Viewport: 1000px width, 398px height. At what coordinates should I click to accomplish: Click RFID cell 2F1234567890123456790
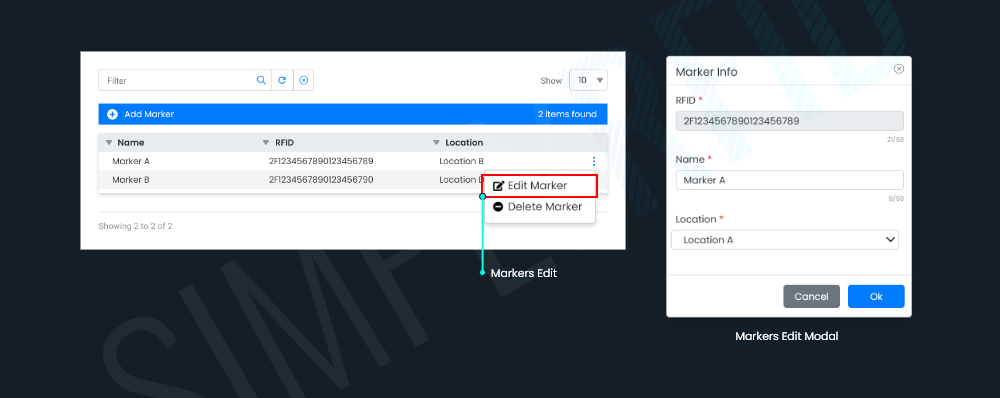click(x=321, y=180)
